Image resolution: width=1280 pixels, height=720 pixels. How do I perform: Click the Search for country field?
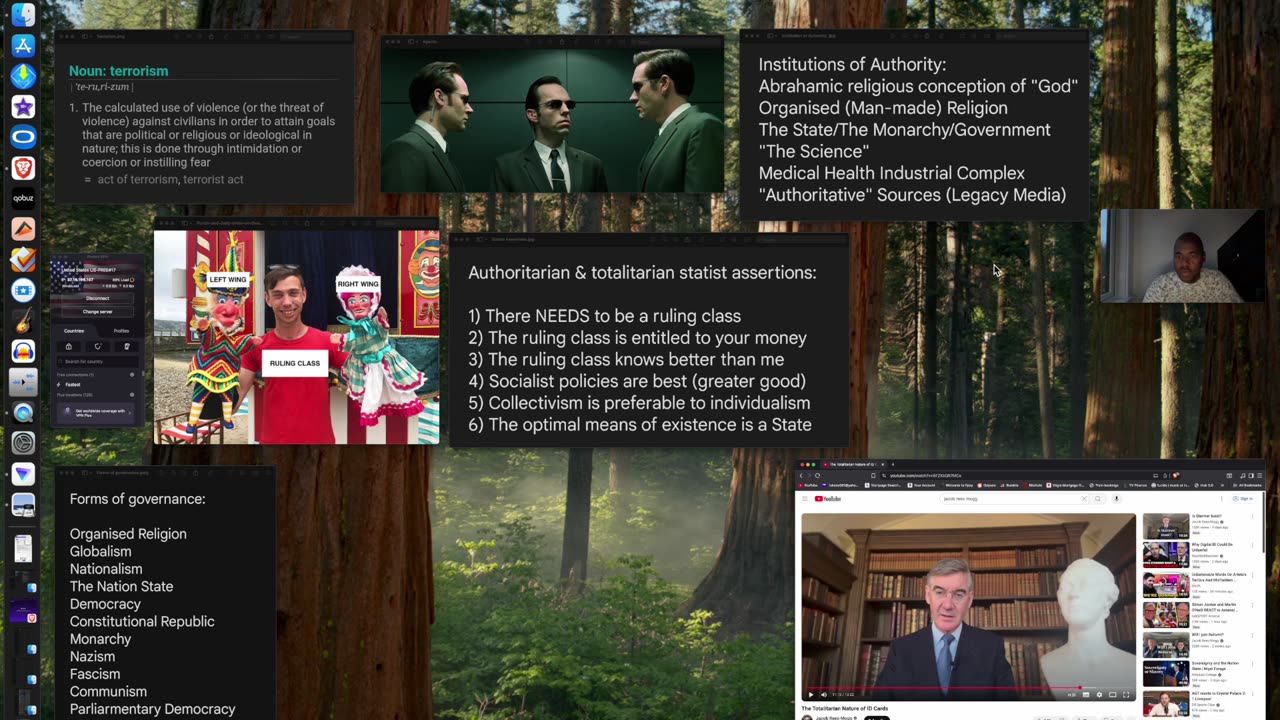click(x=97, y=362)
